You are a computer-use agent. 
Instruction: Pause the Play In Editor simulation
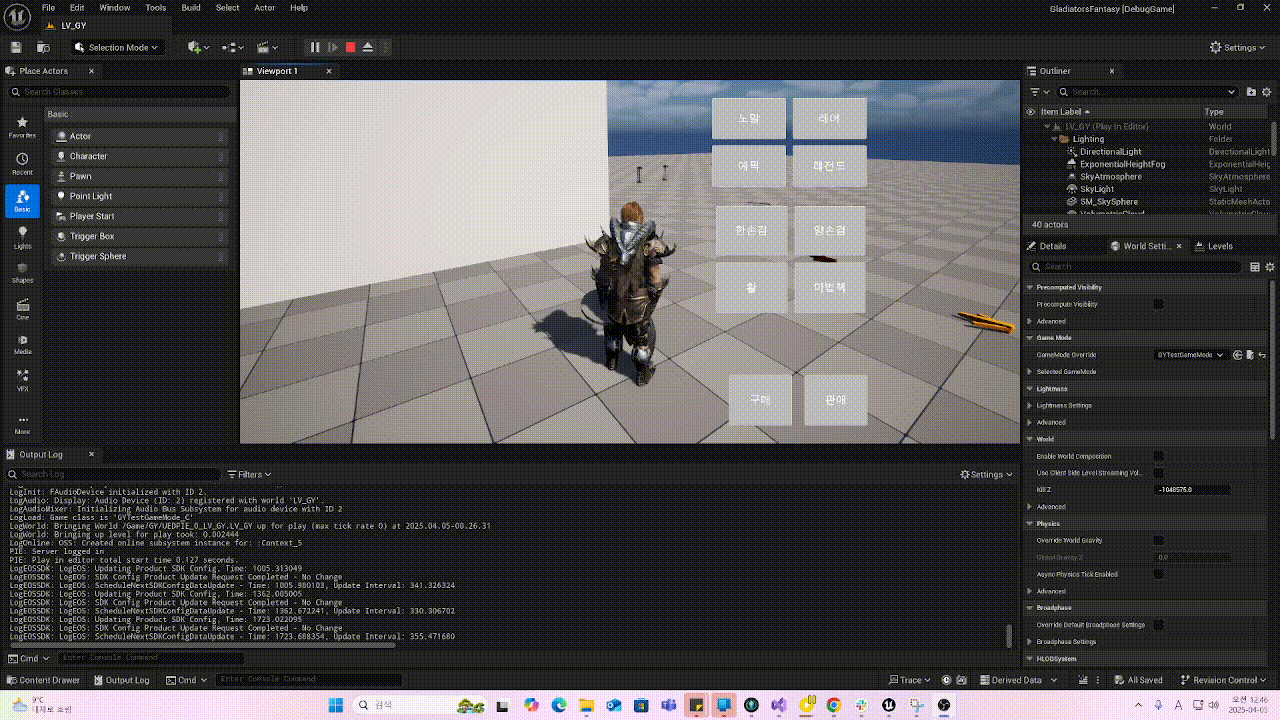[315, 47]
